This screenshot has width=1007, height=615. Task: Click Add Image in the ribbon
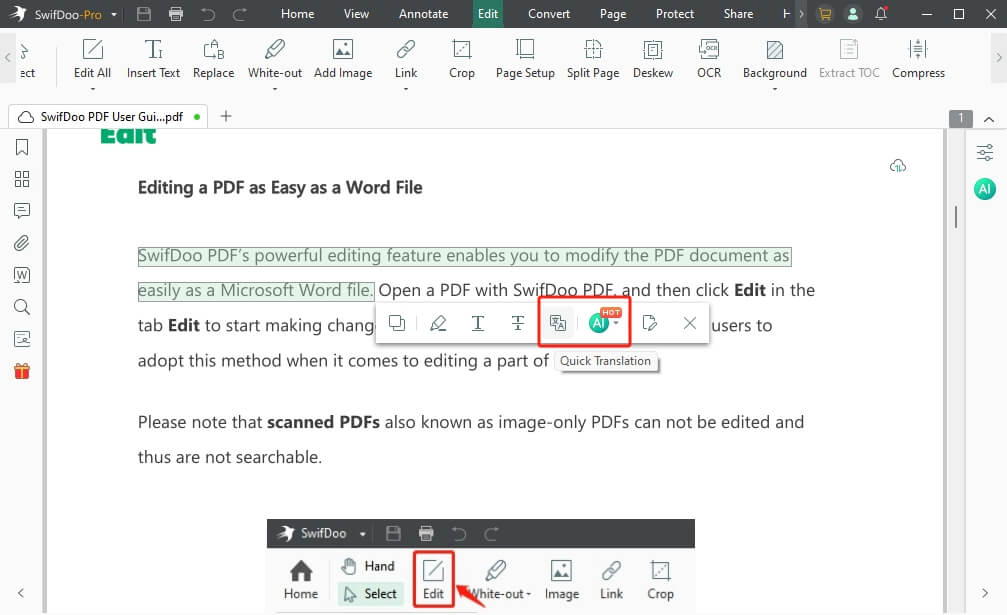(x=343, y=58)
